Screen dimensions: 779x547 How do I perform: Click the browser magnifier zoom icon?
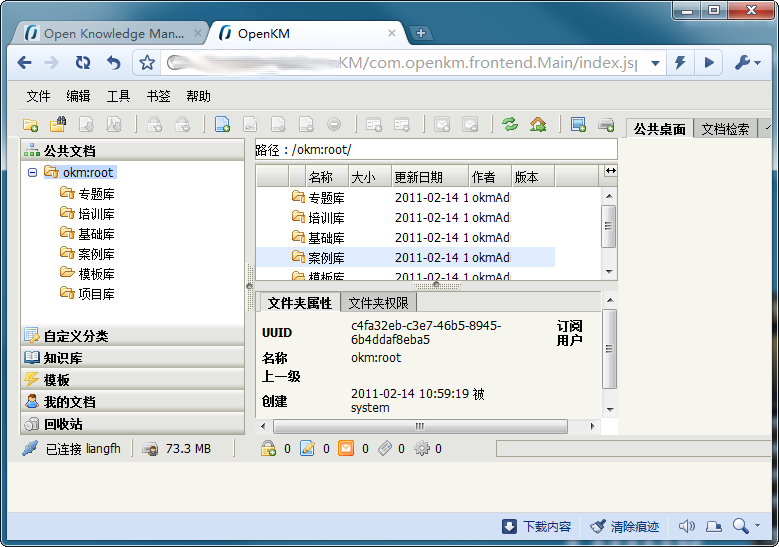(x=741, y=526)
